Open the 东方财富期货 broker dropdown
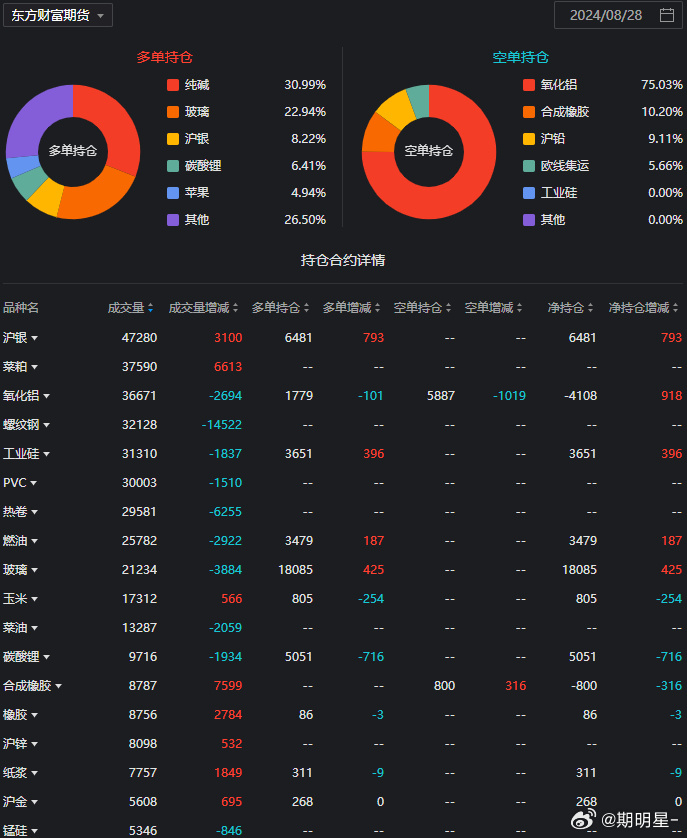This screenshot has height=838, width=687. [57, 15]
